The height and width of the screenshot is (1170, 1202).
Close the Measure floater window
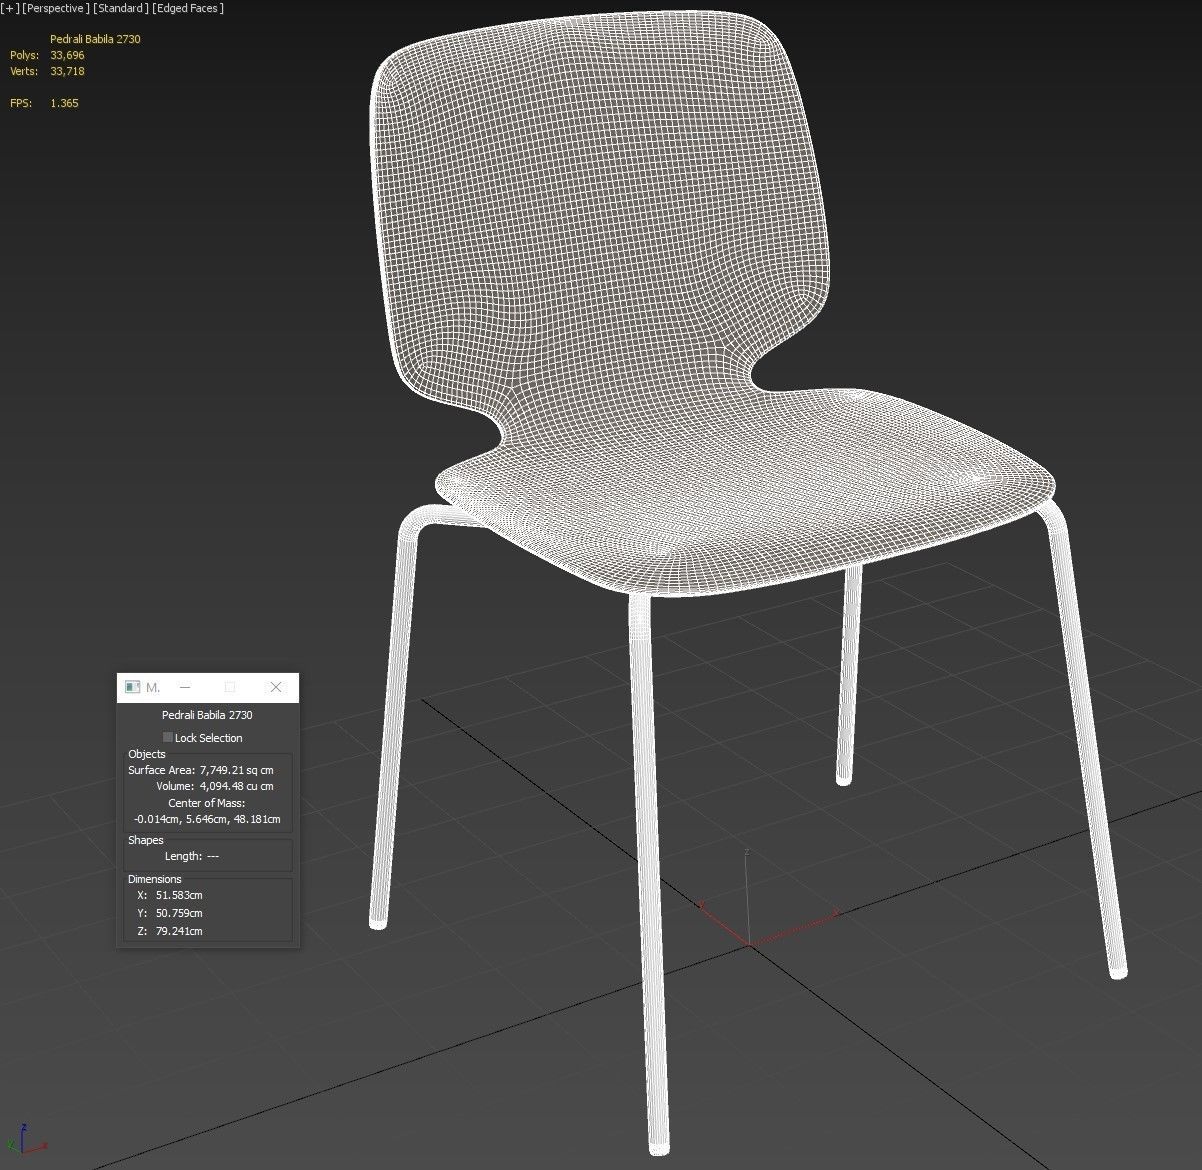click(276, 687)
